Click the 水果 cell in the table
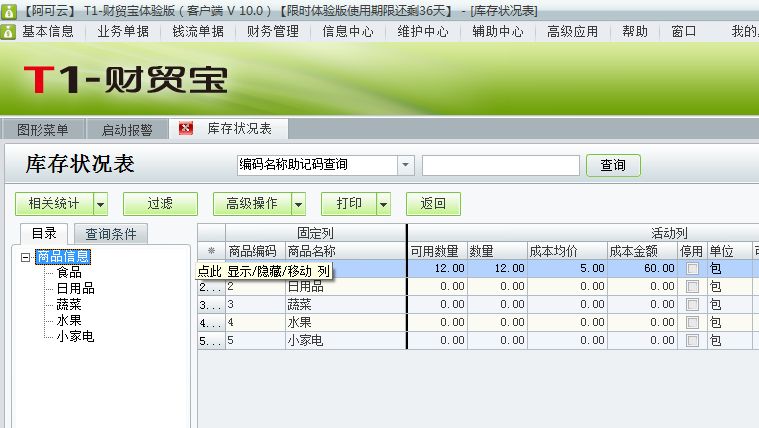This screenshot has height=428, width=759. click(346, 322)
